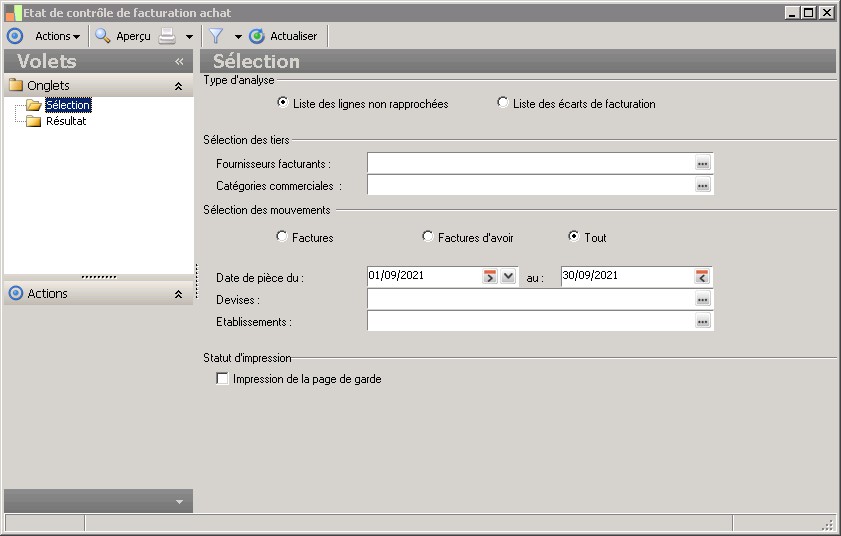Collapse the Volets side pane

(x=179, y=61)
